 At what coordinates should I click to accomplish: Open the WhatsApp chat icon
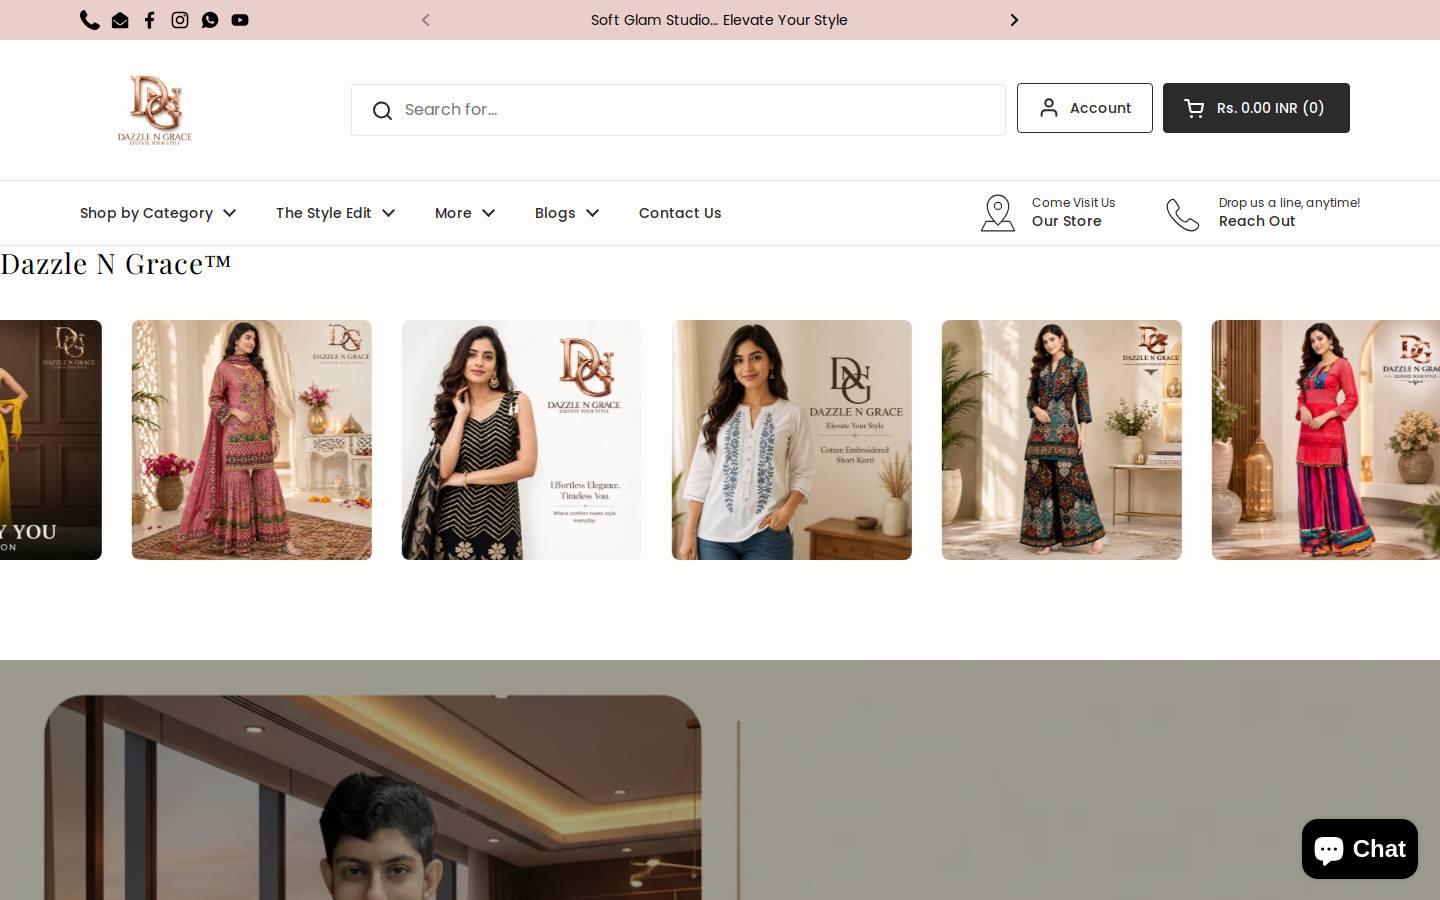coord(210,20)
